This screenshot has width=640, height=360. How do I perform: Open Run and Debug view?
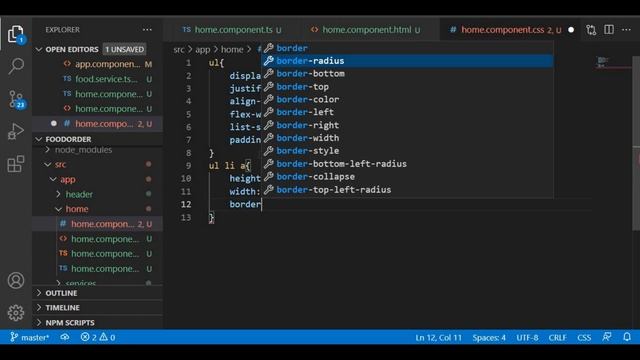[x=16, y=131]
